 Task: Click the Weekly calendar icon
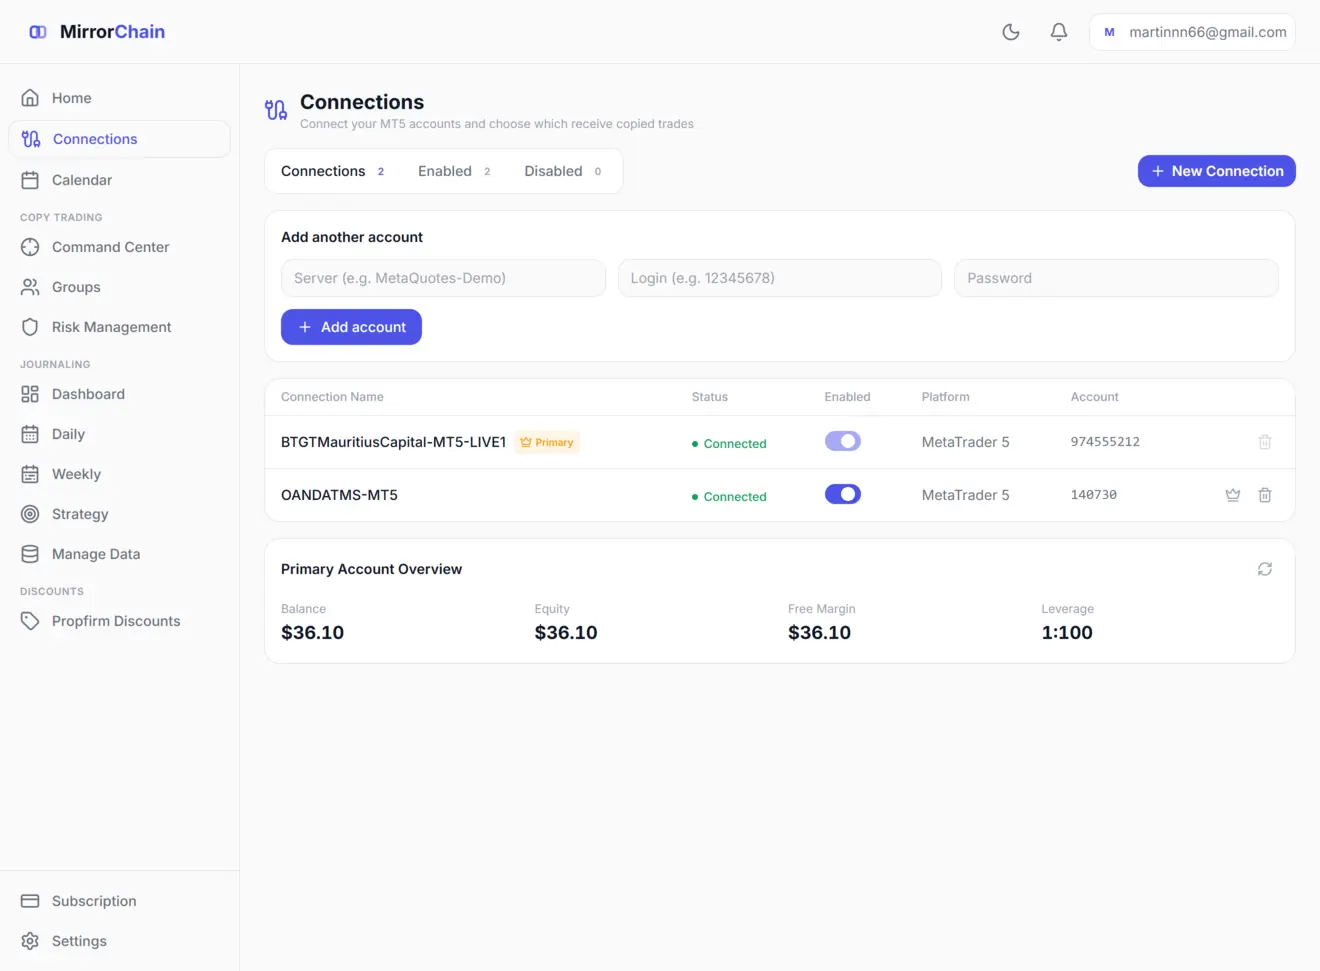[x=30, y=474]
